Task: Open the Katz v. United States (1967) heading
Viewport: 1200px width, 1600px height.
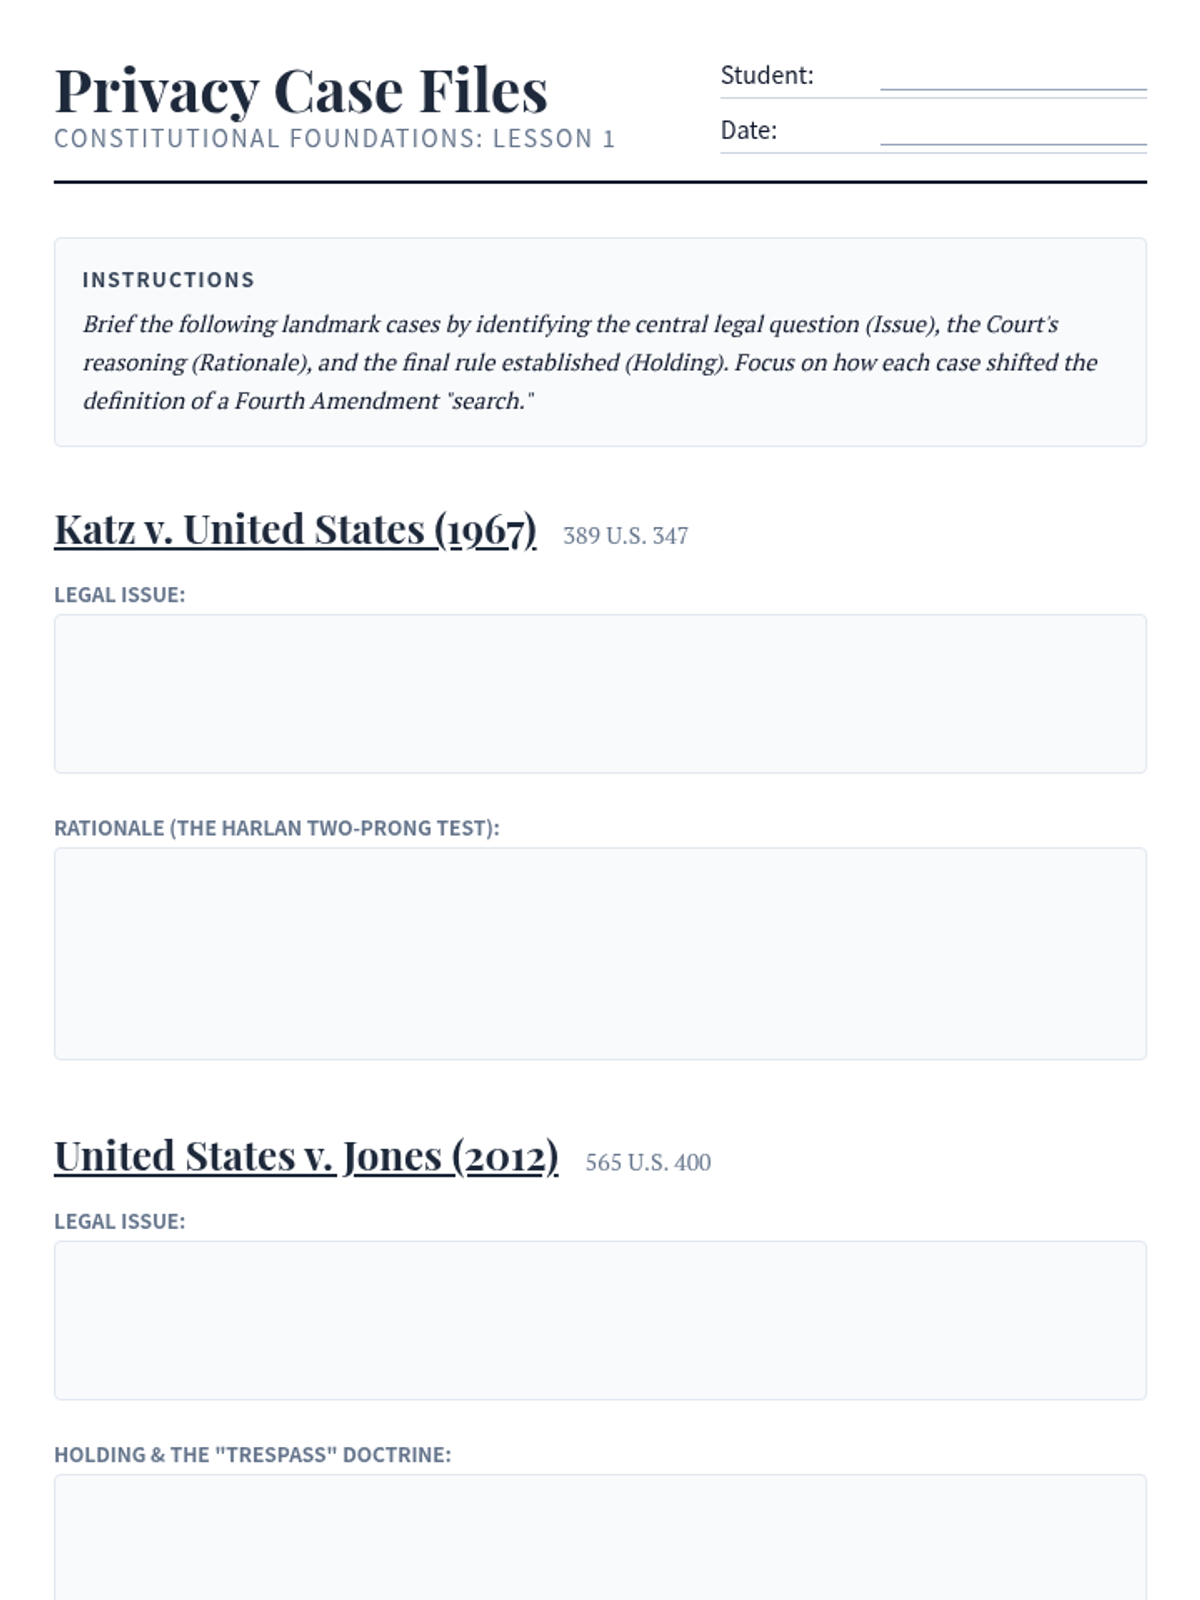Action: click(x=295, y=530)
